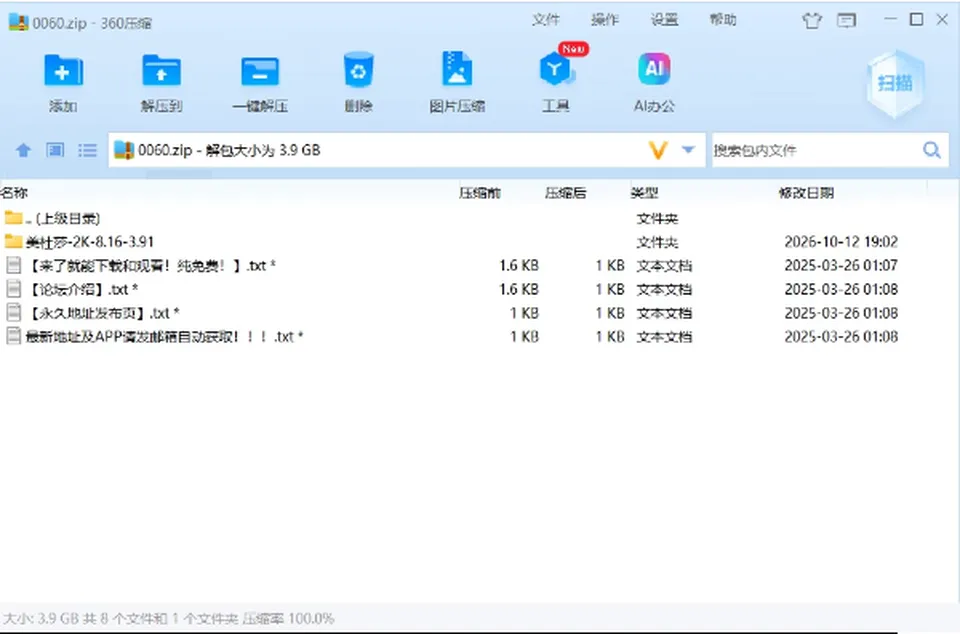The width and height of the screenshot is (960, 634).
Task: Open the 解压到 (Extract to) tool
Action: (161, 70)
